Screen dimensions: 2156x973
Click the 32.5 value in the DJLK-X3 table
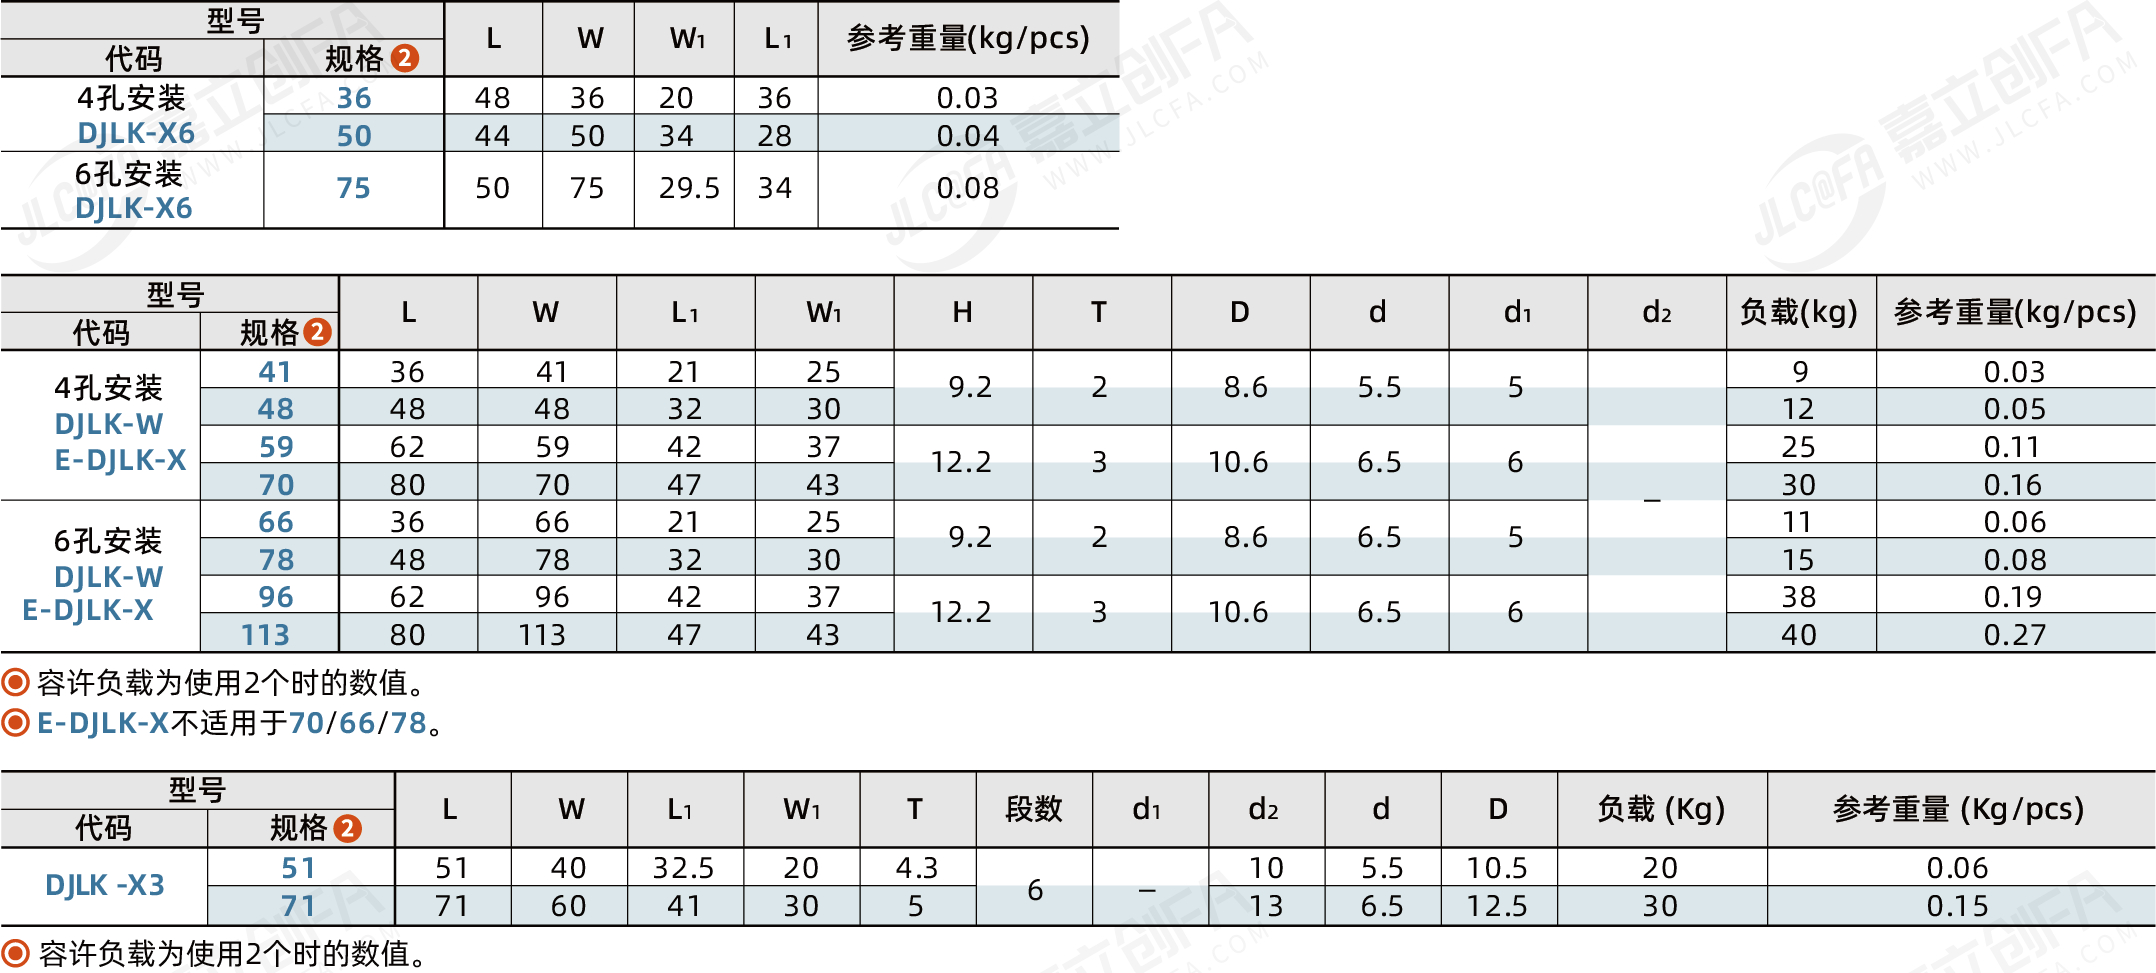point(683,868)
